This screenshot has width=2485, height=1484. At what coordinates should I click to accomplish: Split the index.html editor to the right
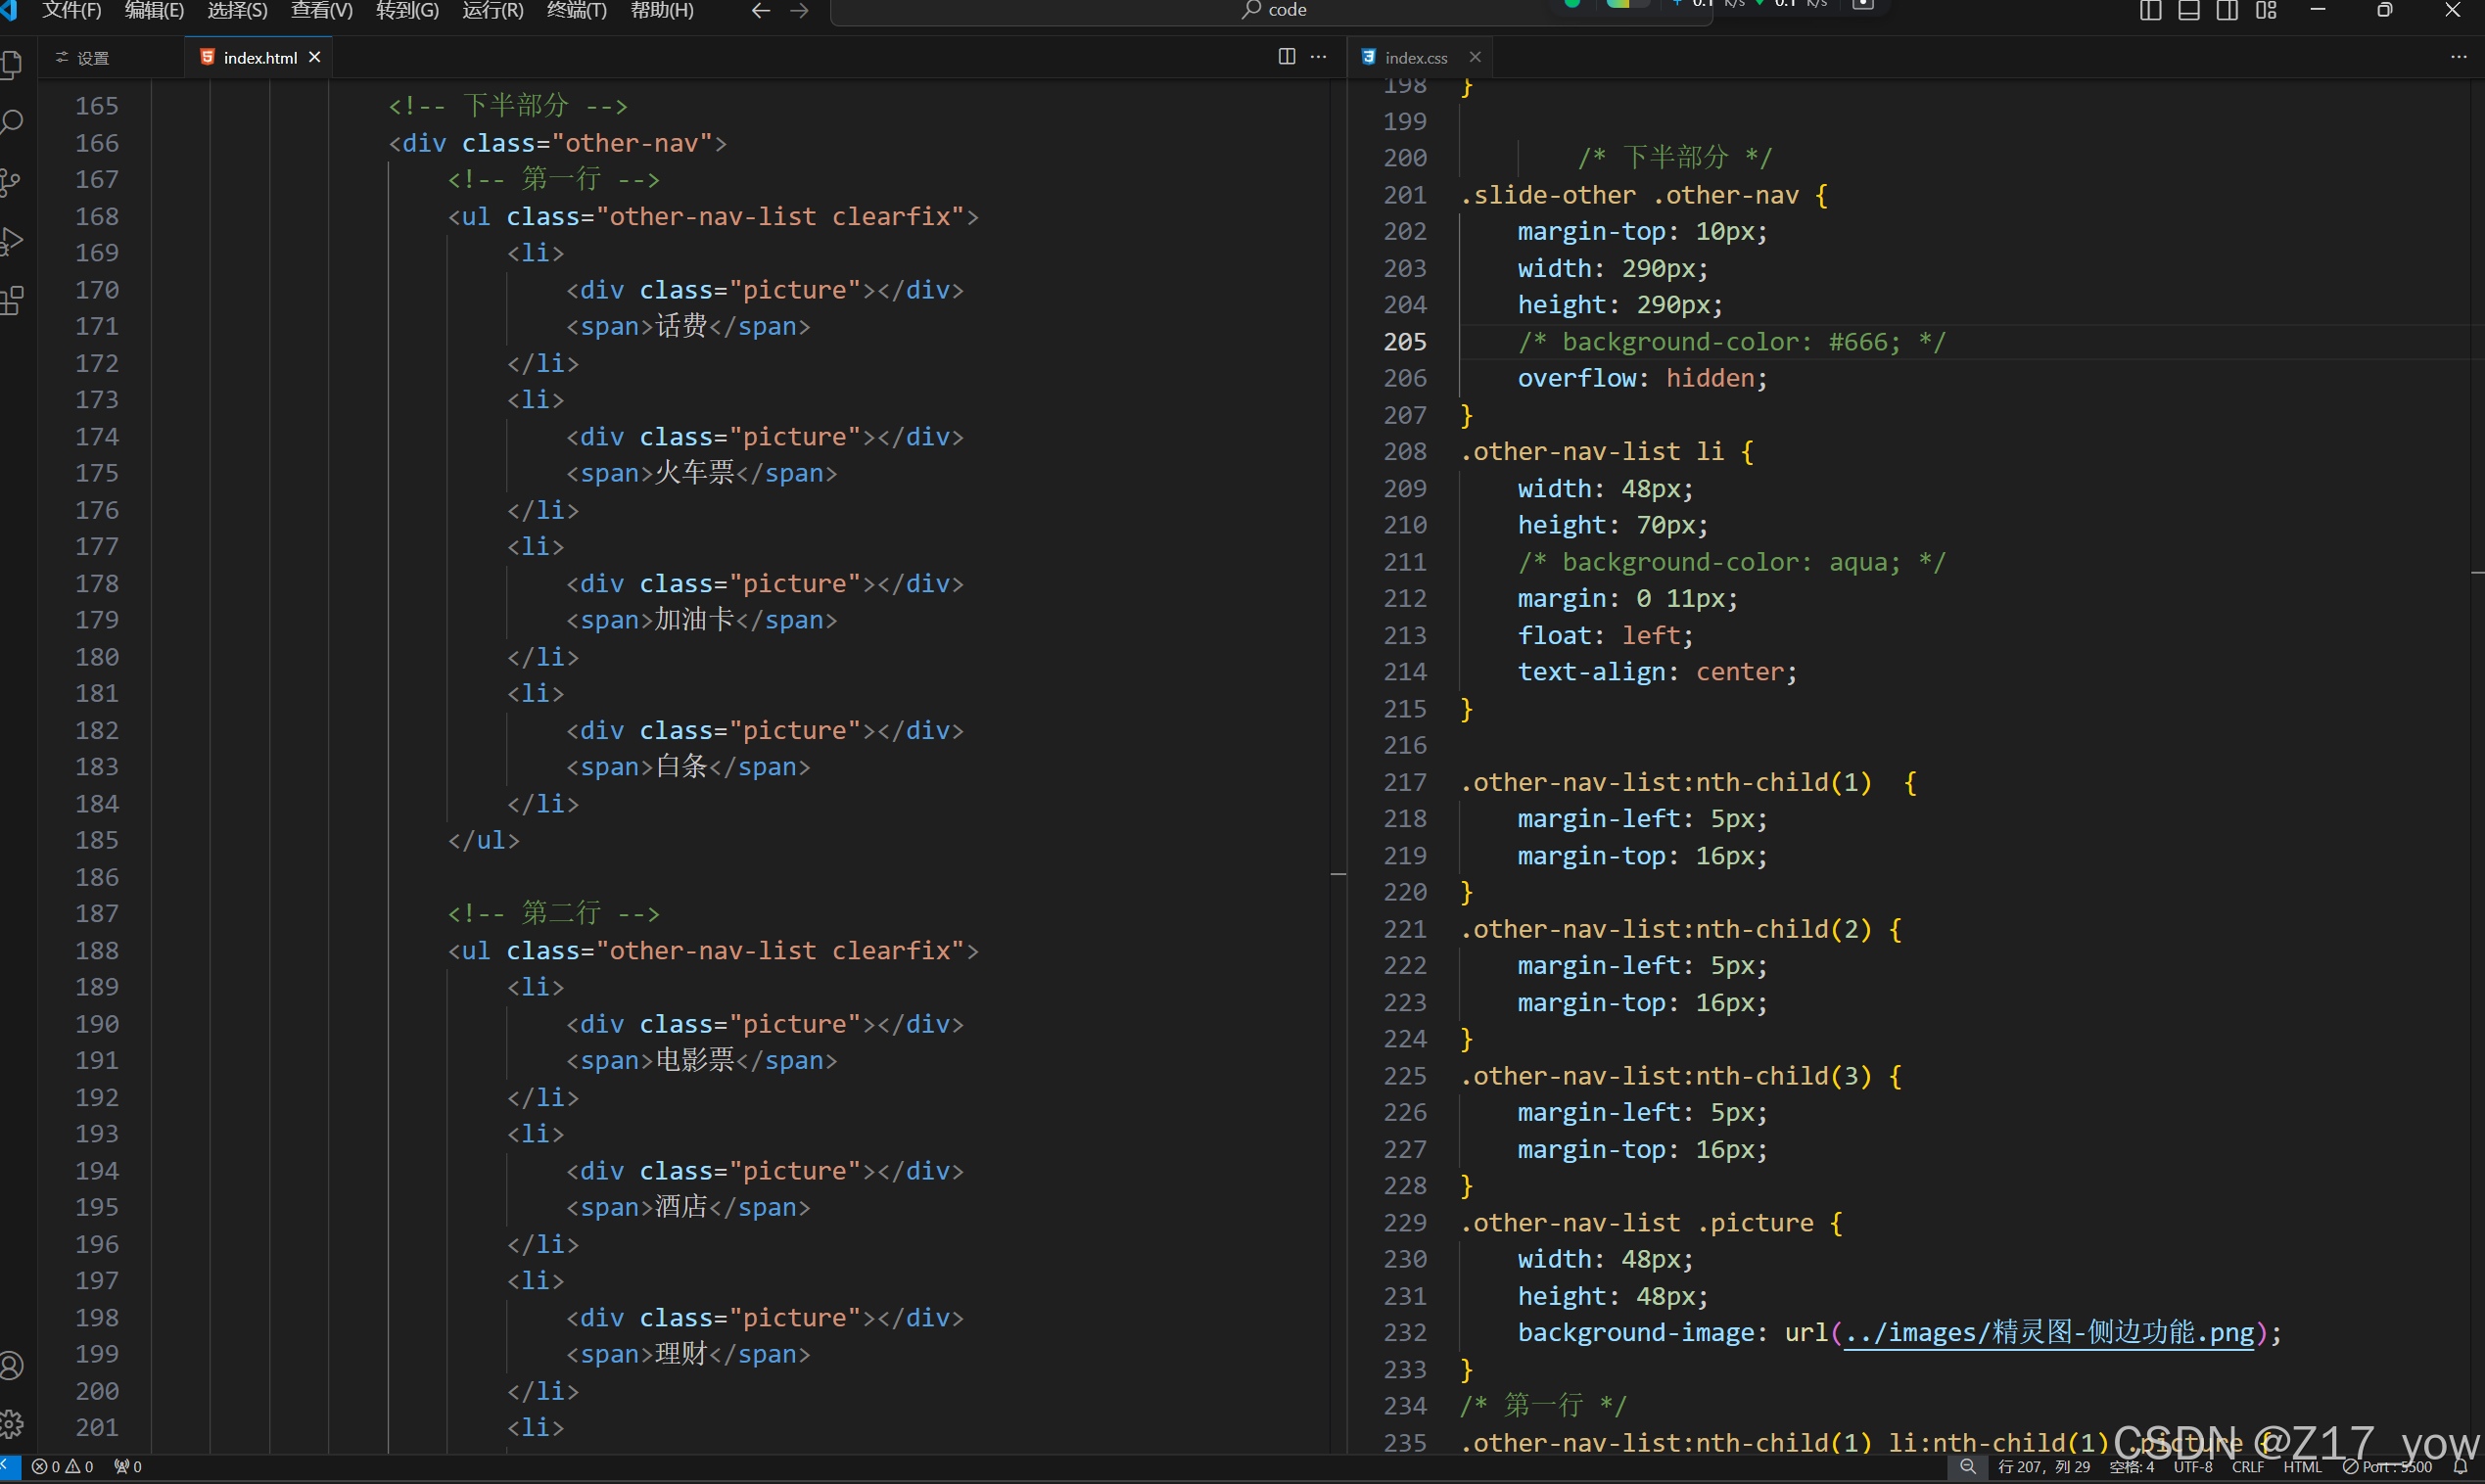tap(1286, 57)
